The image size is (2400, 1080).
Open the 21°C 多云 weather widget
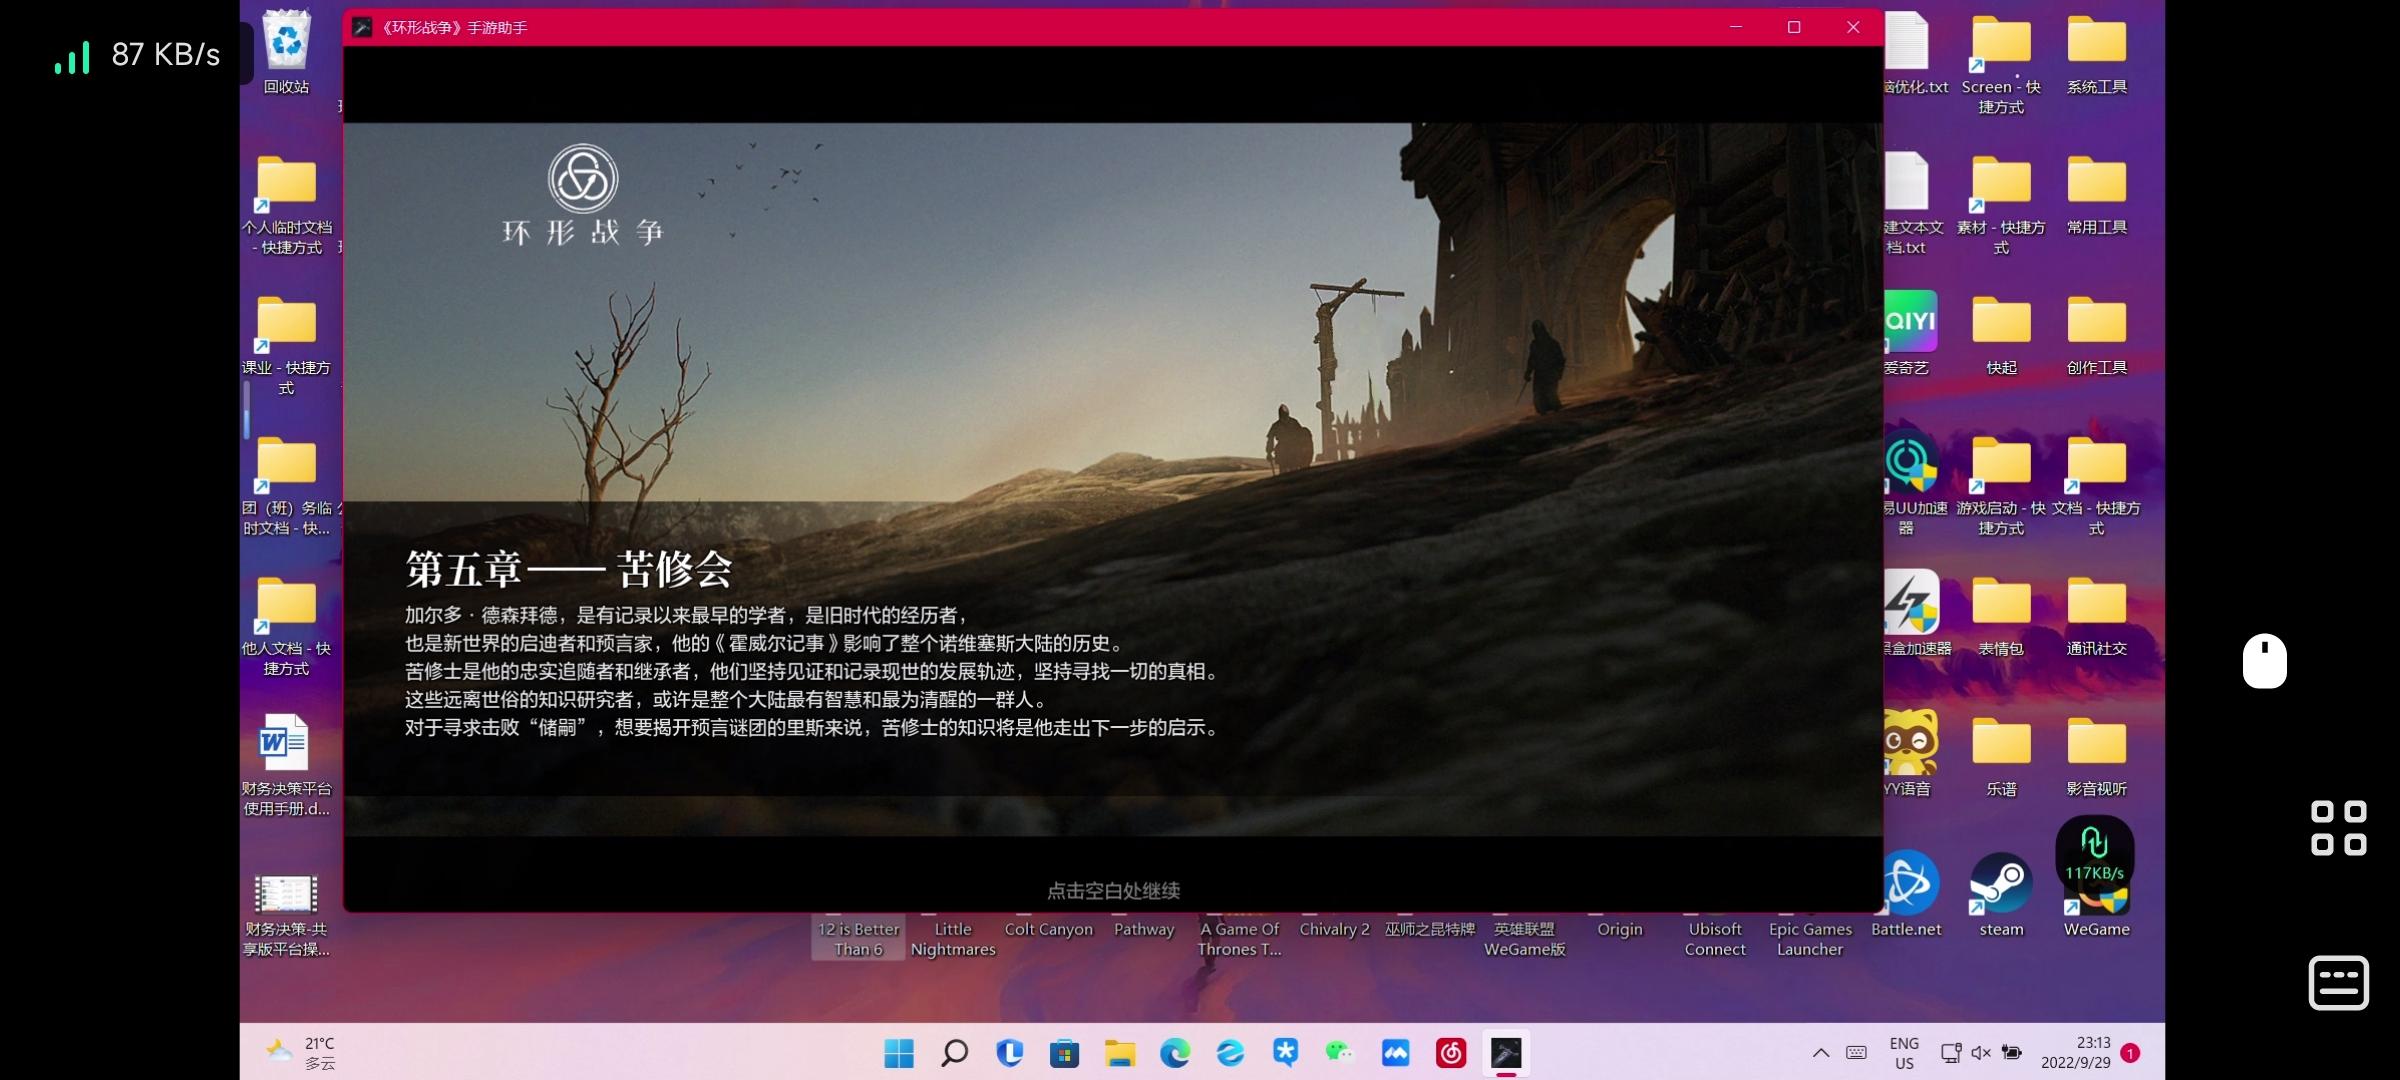tap(301, 1053)
